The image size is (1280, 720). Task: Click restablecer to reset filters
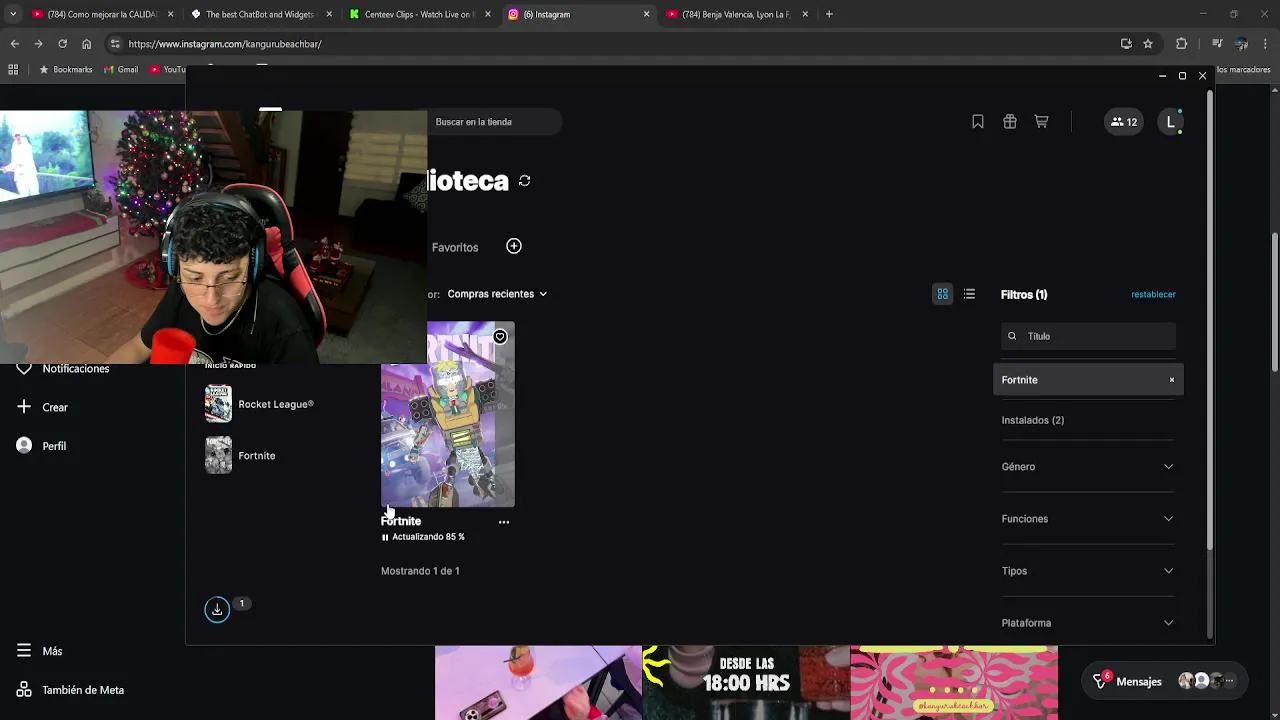pos(1153,295)
